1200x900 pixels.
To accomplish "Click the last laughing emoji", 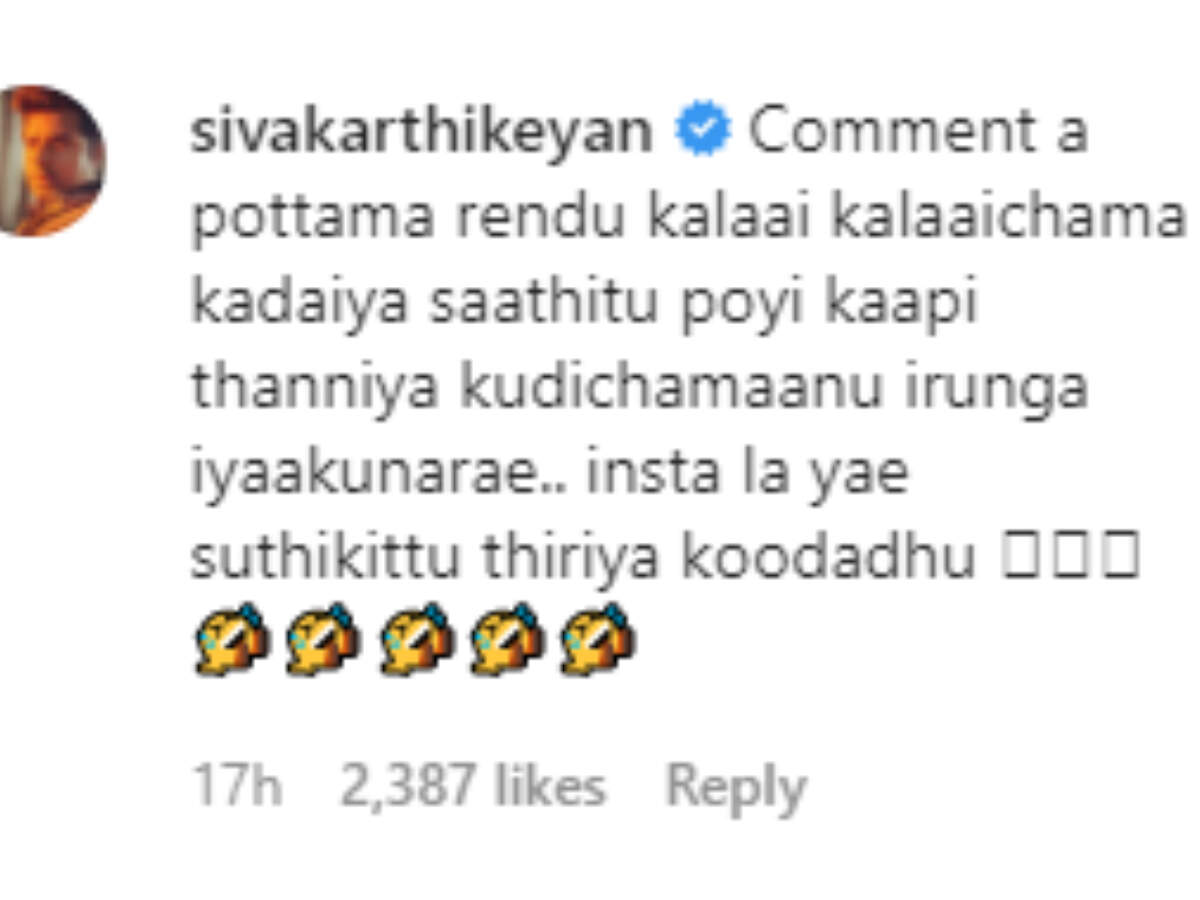I will point(599,641).
